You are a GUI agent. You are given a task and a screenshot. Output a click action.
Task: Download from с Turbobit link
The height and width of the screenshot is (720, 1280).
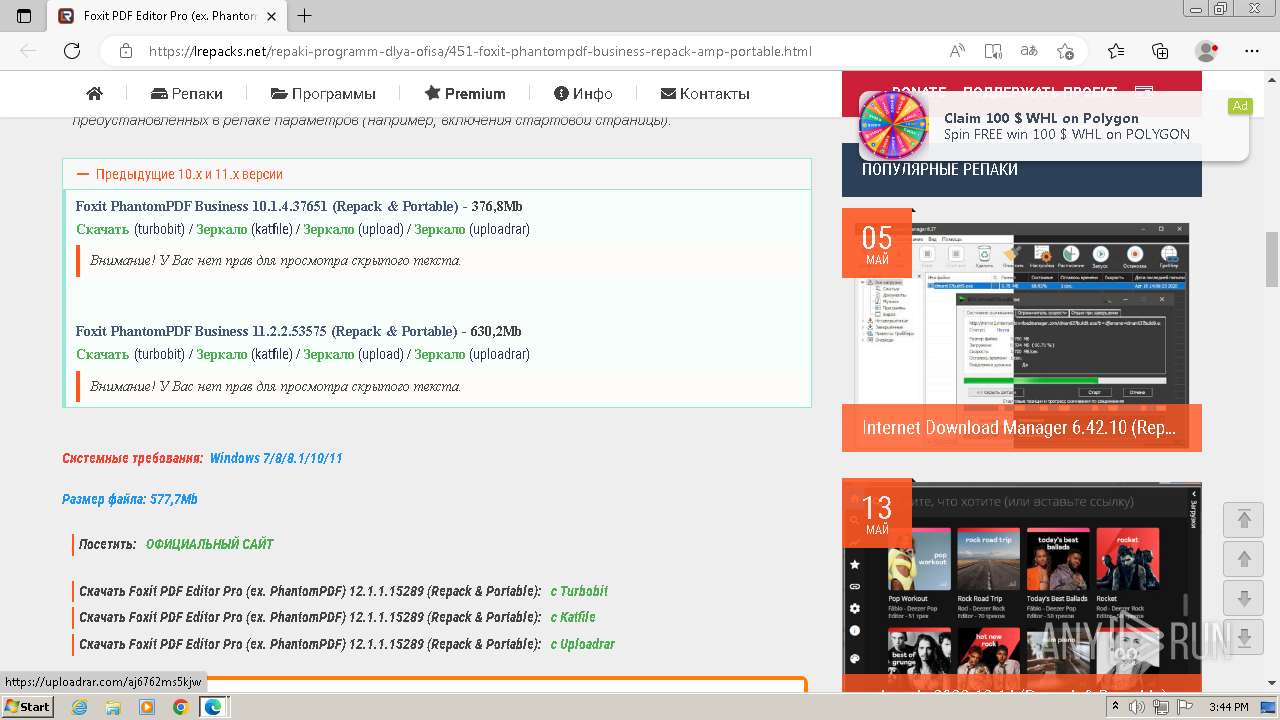coord(579,591)
